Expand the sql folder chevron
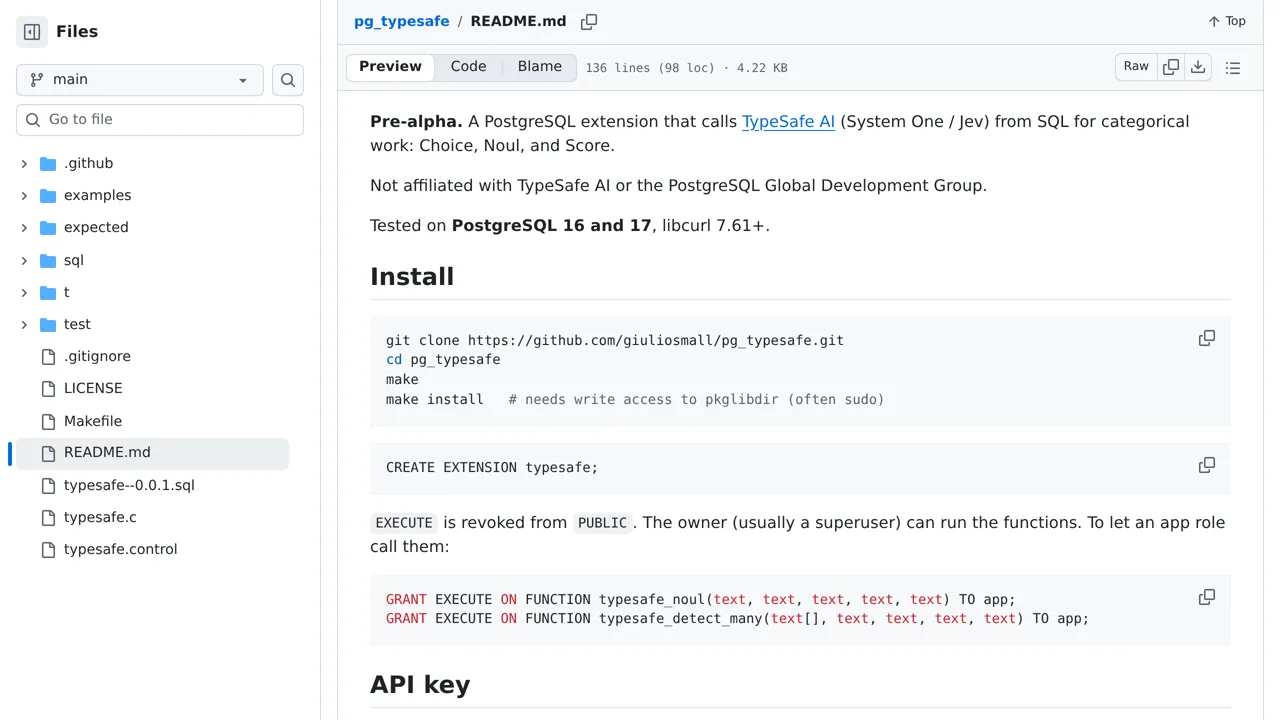1280x720 pixels. pos(24,260)
